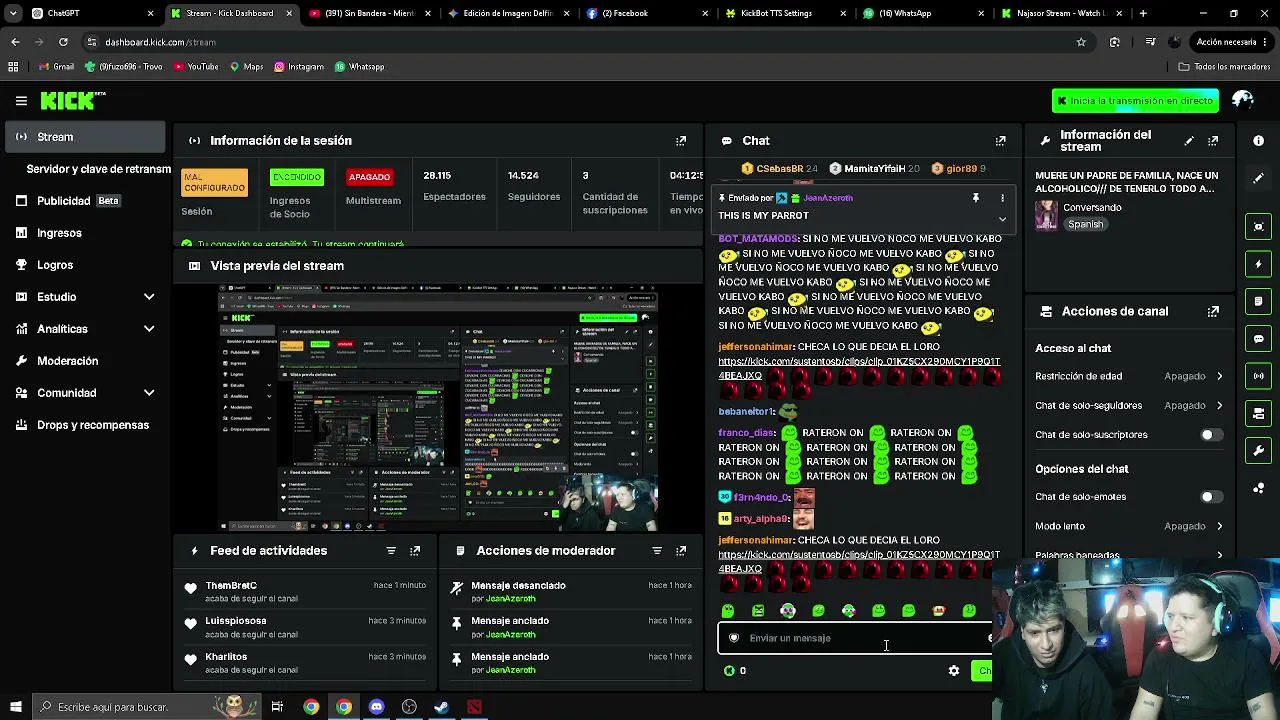Viewport: 1280px width, 720px height.
Task: Click the Spanish language tag
Action: [x=1085, y=225]
